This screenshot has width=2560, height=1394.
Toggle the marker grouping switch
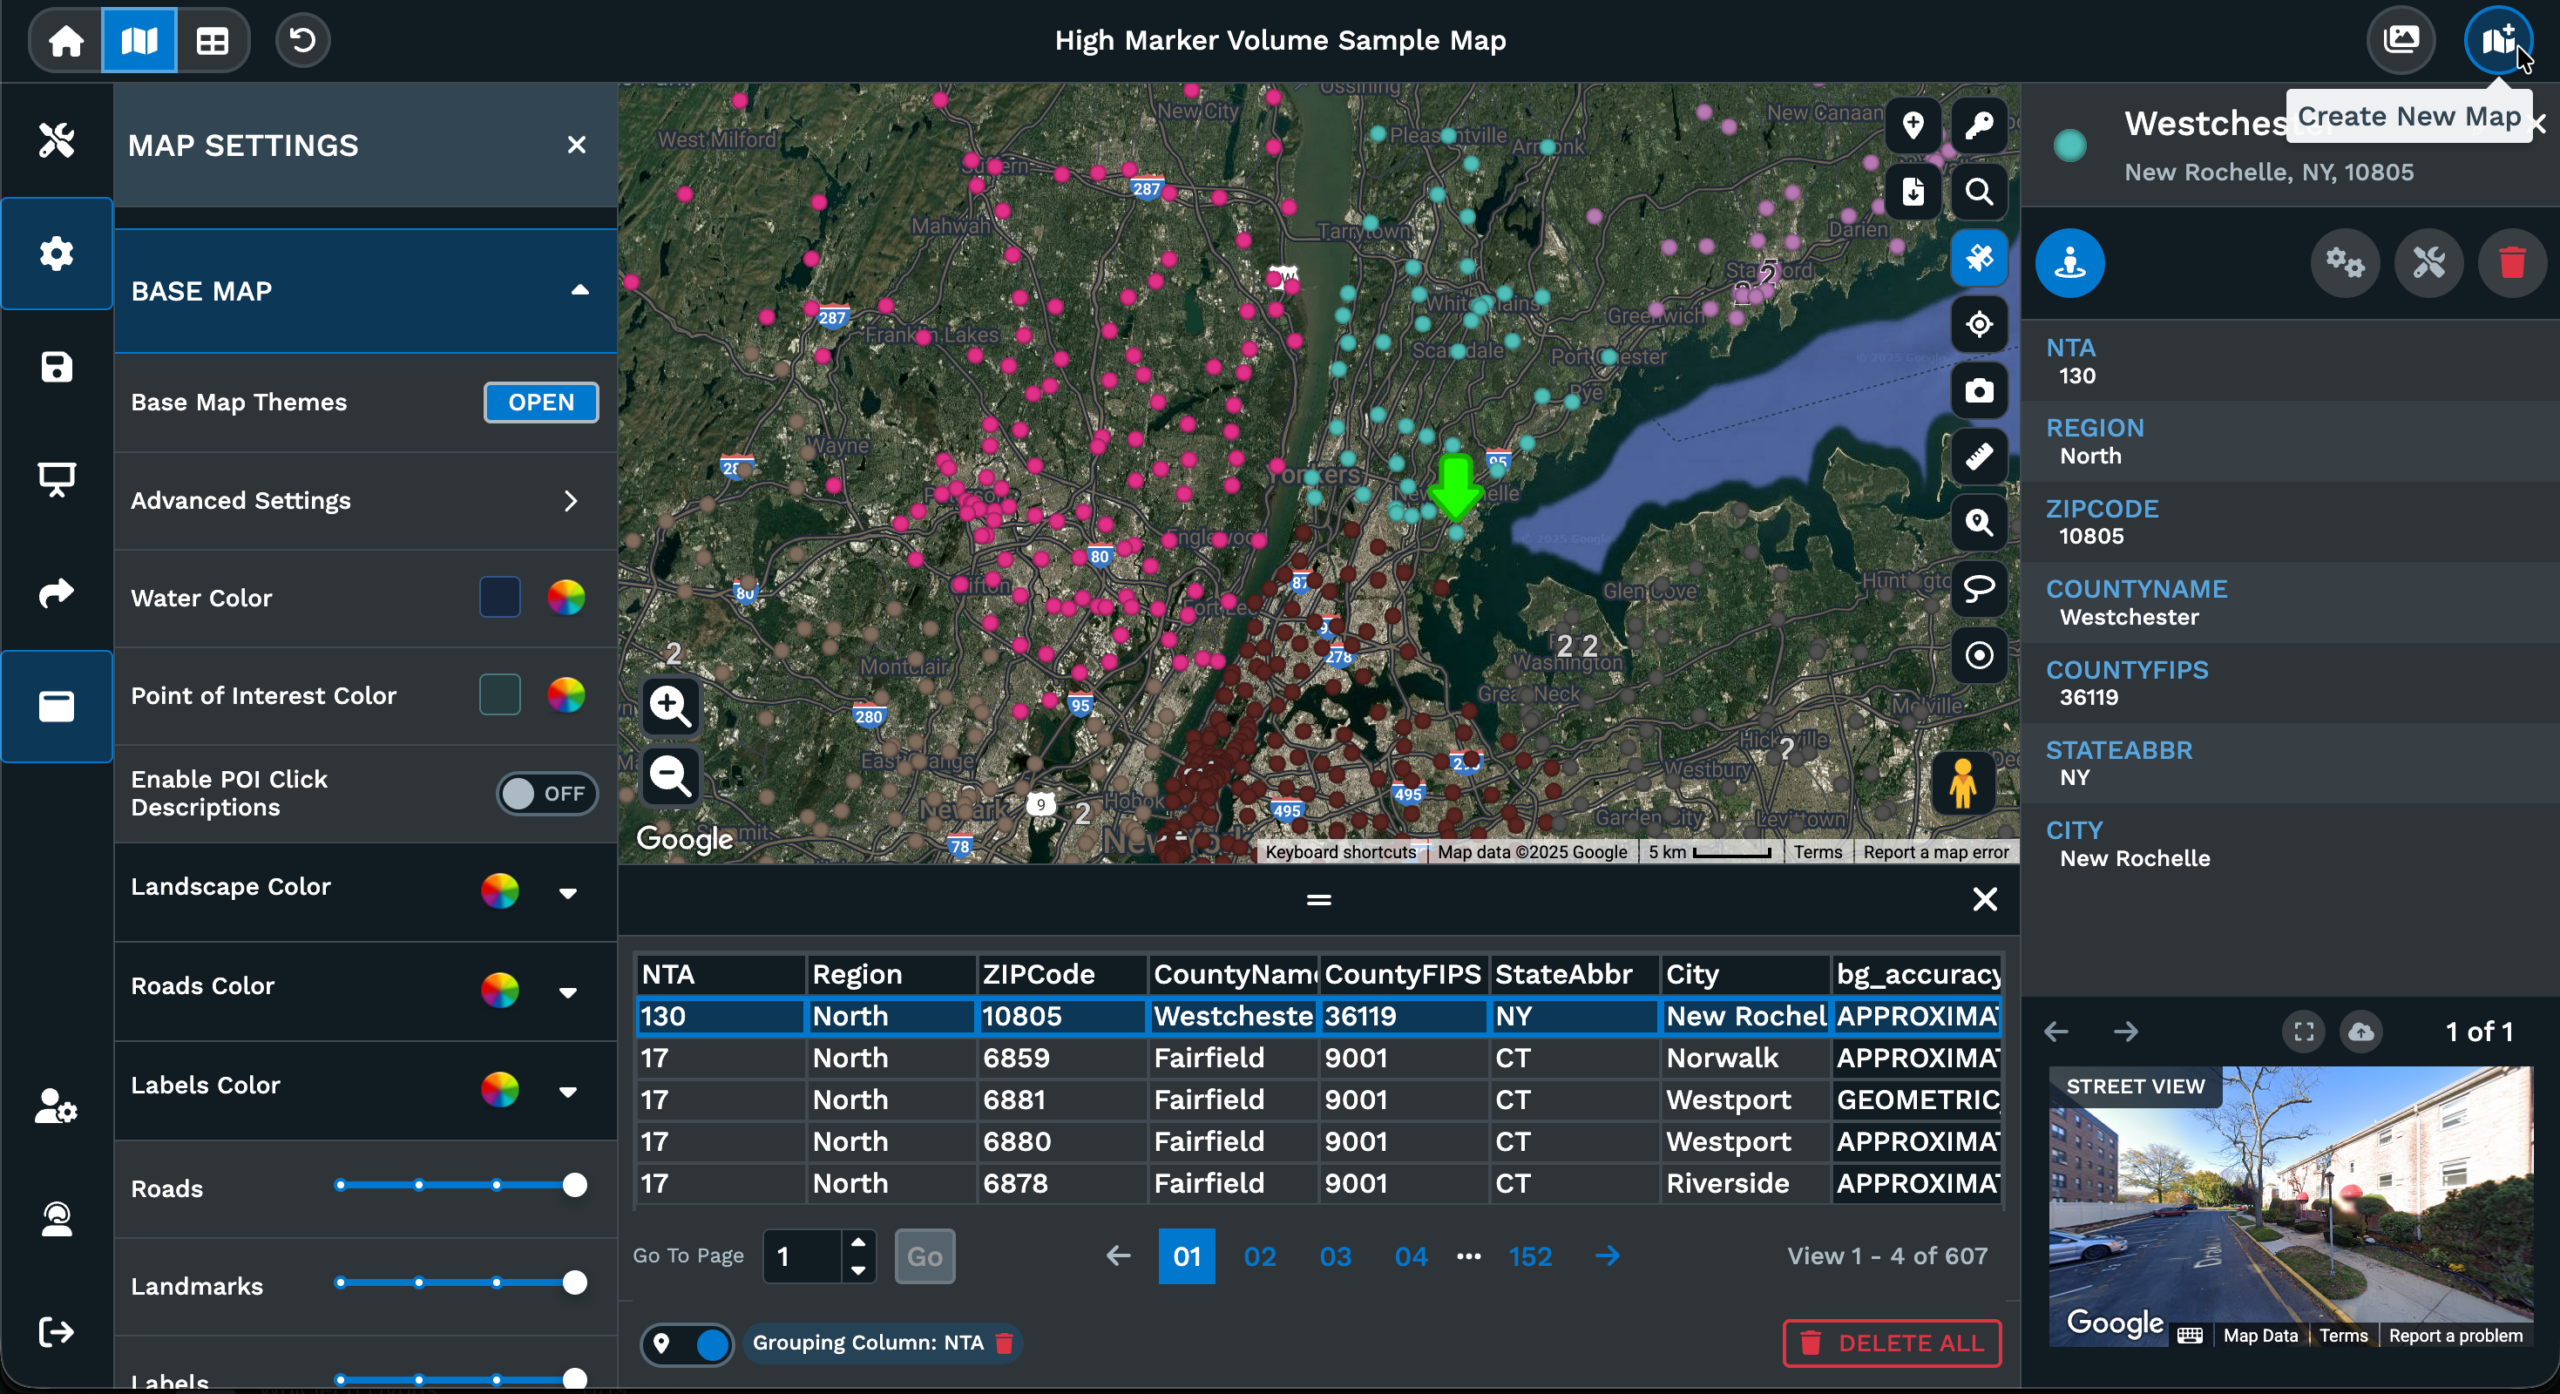[687, 1343]
